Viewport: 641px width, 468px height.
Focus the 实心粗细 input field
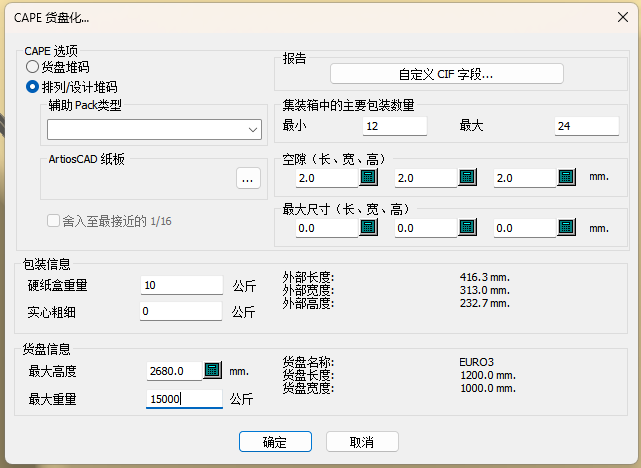181,312
